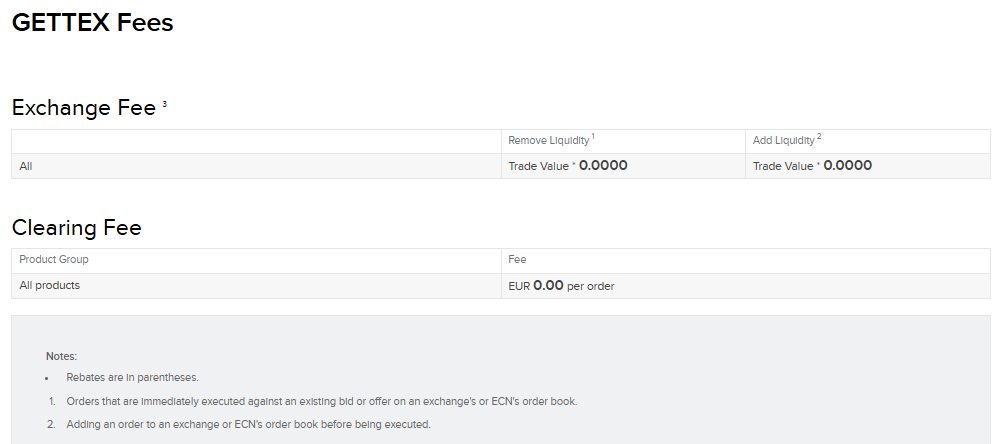
Task: Click note 1 about immediately executed orders
Action: click(321, 401)
